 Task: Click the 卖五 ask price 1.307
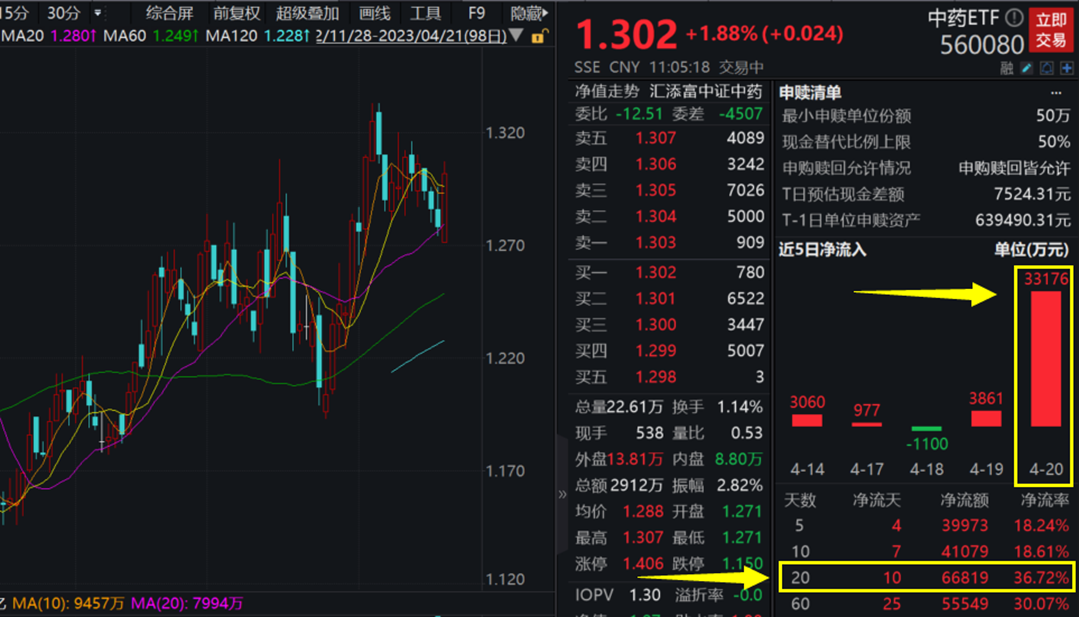coord(655,138)
